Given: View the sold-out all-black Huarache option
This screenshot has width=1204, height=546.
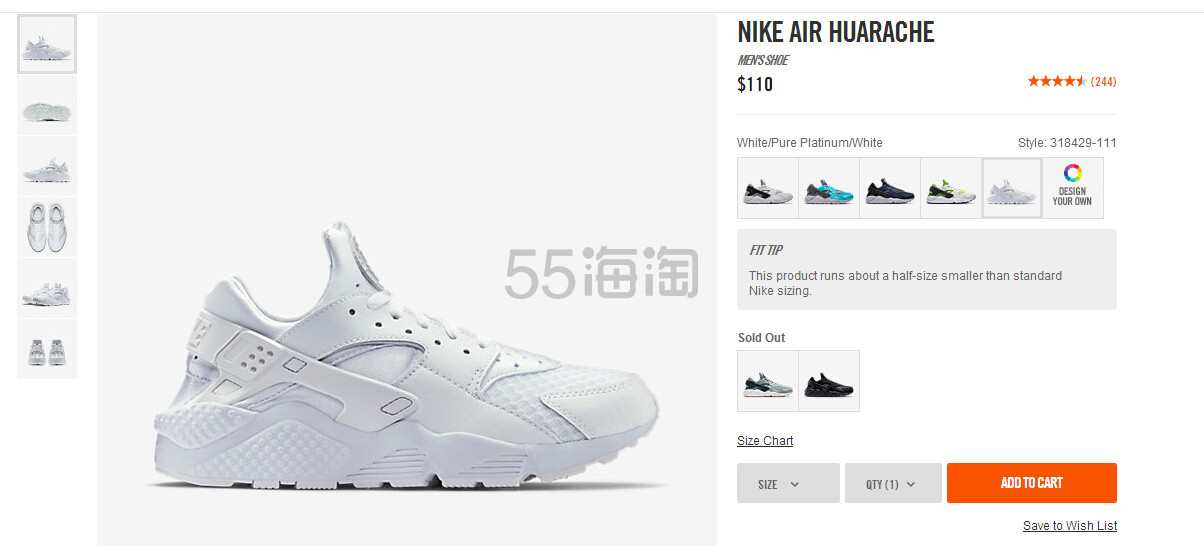Looking at the screenshot, I should tap(829, 381).
